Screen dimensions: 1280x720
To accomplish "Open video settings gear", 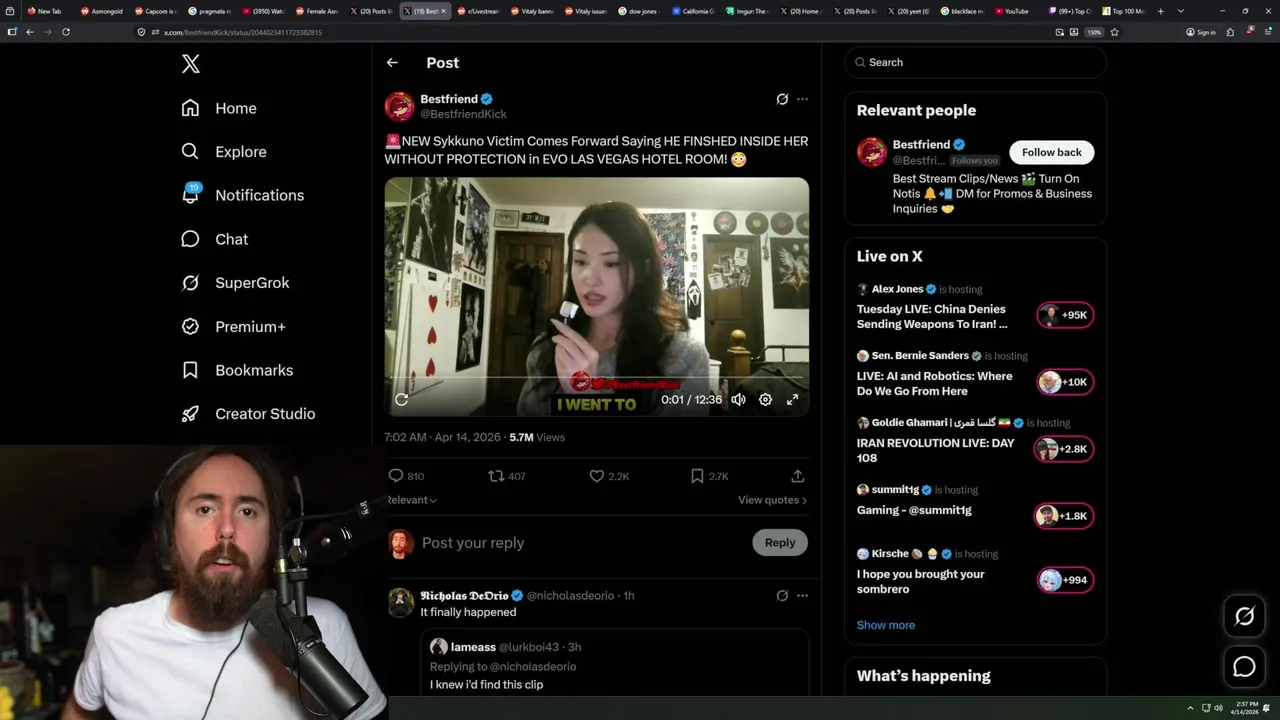I will [x=765, y=399].
